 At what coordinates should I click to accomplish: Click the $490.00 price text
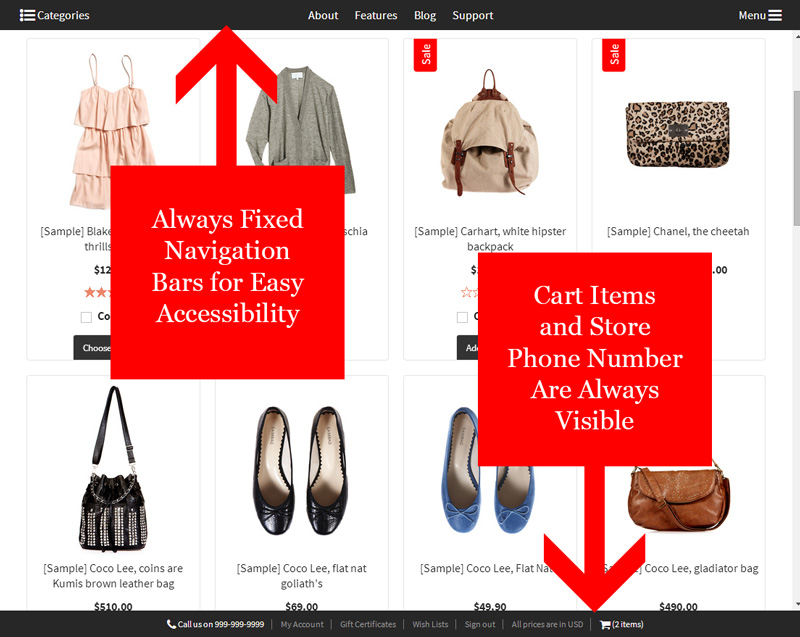click(678, 606)
